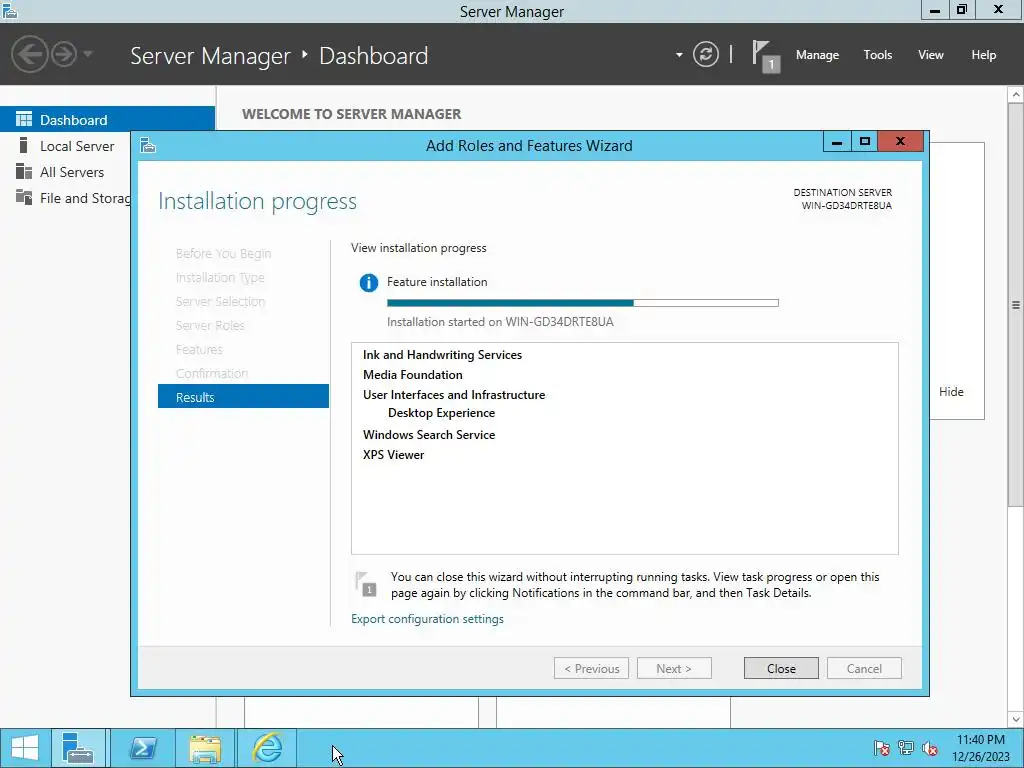Click the notification flag icon in wizard note
Image resolution: width=1024 pixels, height=768 pixels.
(x=366, y=584)
